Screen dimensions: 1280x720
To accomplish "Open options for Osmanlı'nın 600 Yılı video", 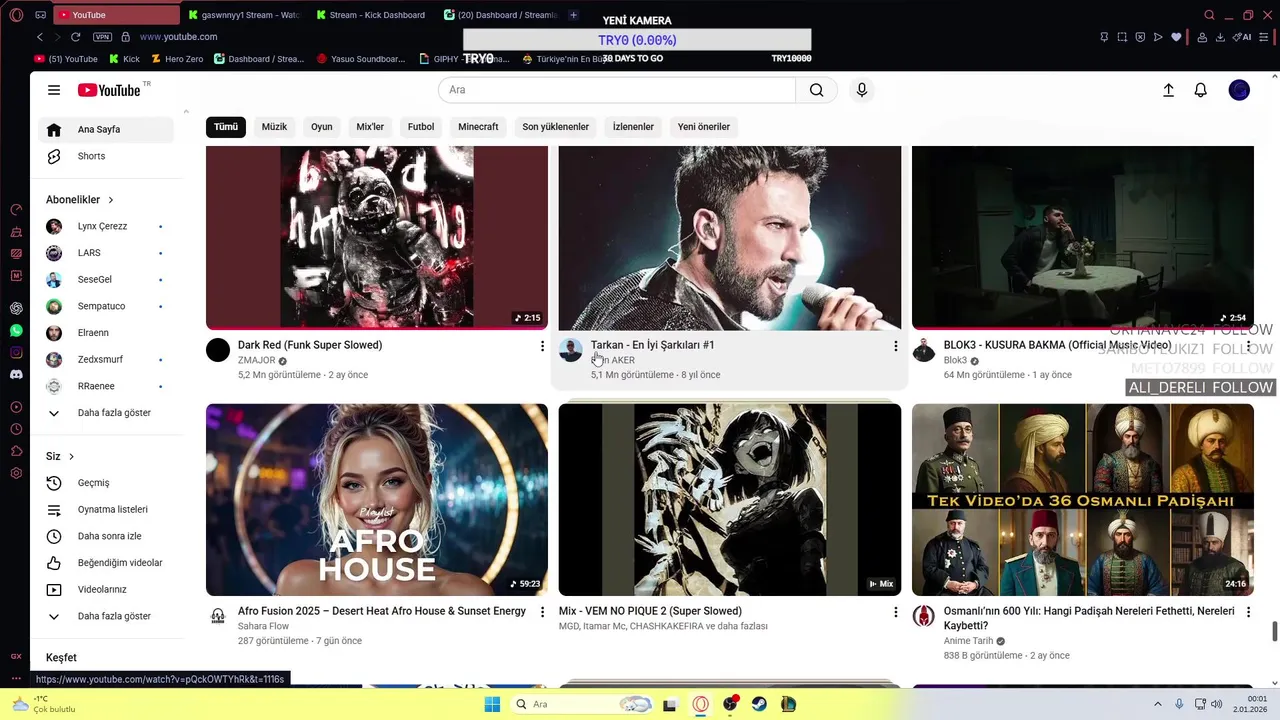I will (1248, 612).
